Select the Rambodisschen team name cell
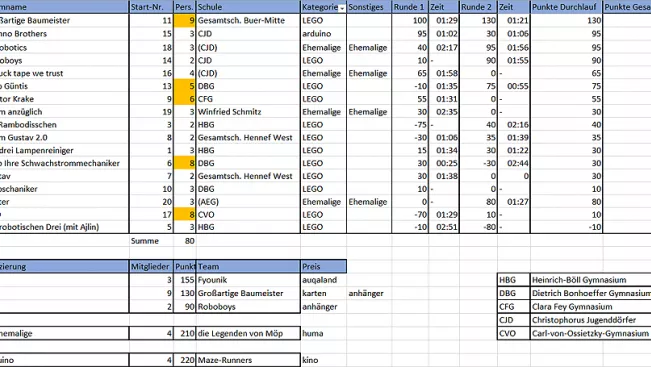This screenshot has width=651, height=367. [64, 125]
